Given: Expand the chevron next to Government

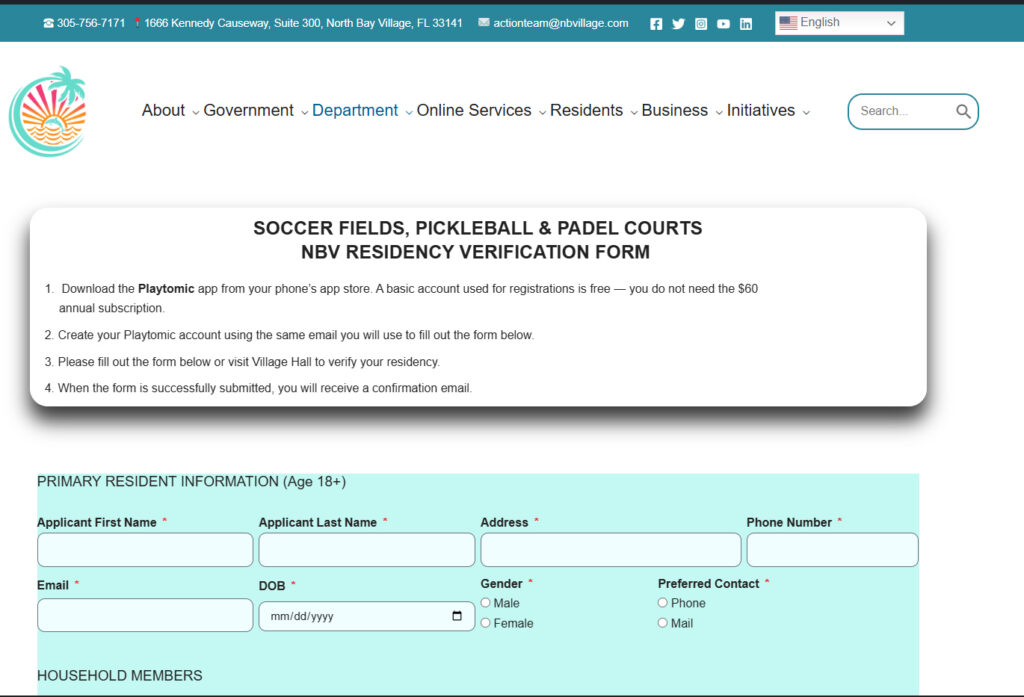Looking at the screenshot, I should (x=304, y=112).
